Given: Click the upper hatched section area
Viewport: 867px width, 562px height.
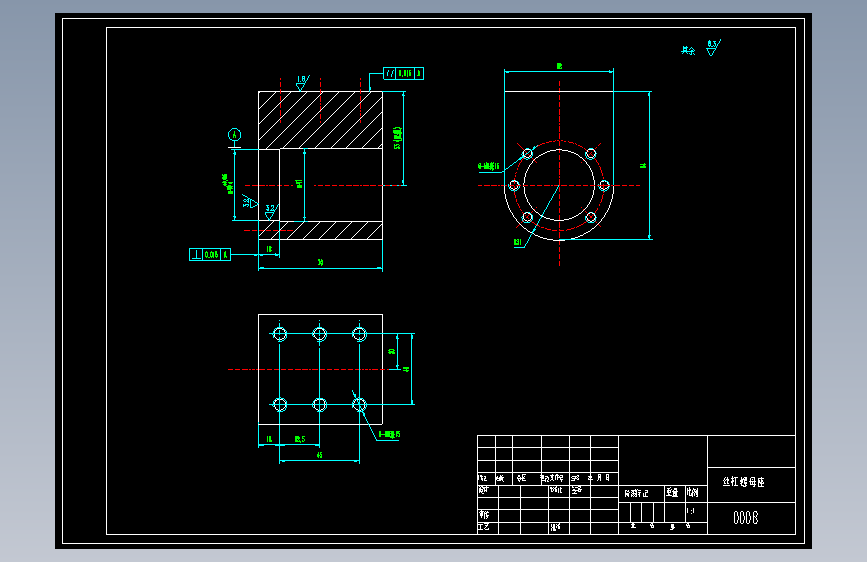Looking at the screenshot, I should (x=321, y=120).
